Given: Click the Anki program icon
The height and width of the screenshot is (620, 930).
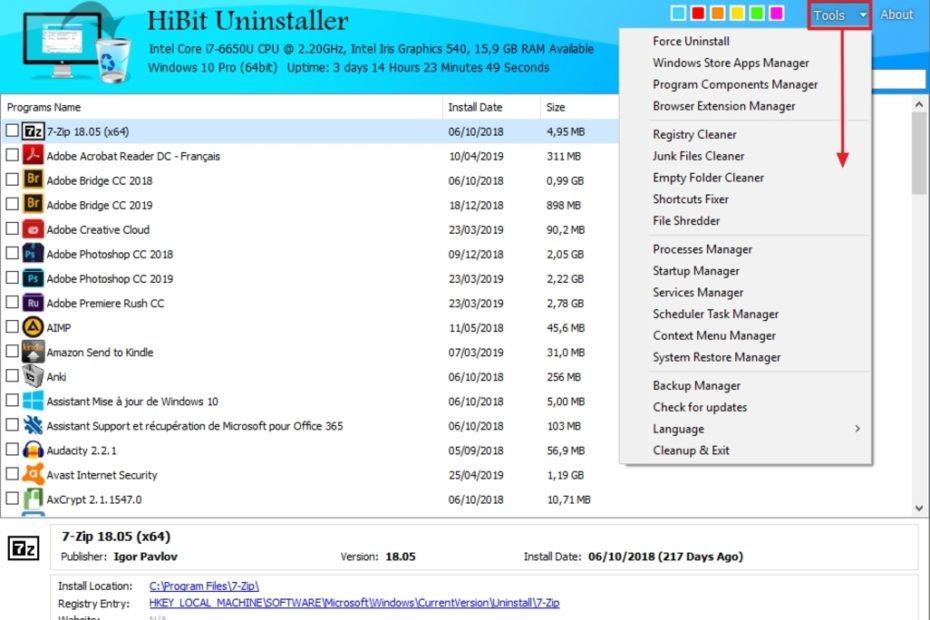Looking at the screenshot, I should pyautogui.click(x=33, y=376).
